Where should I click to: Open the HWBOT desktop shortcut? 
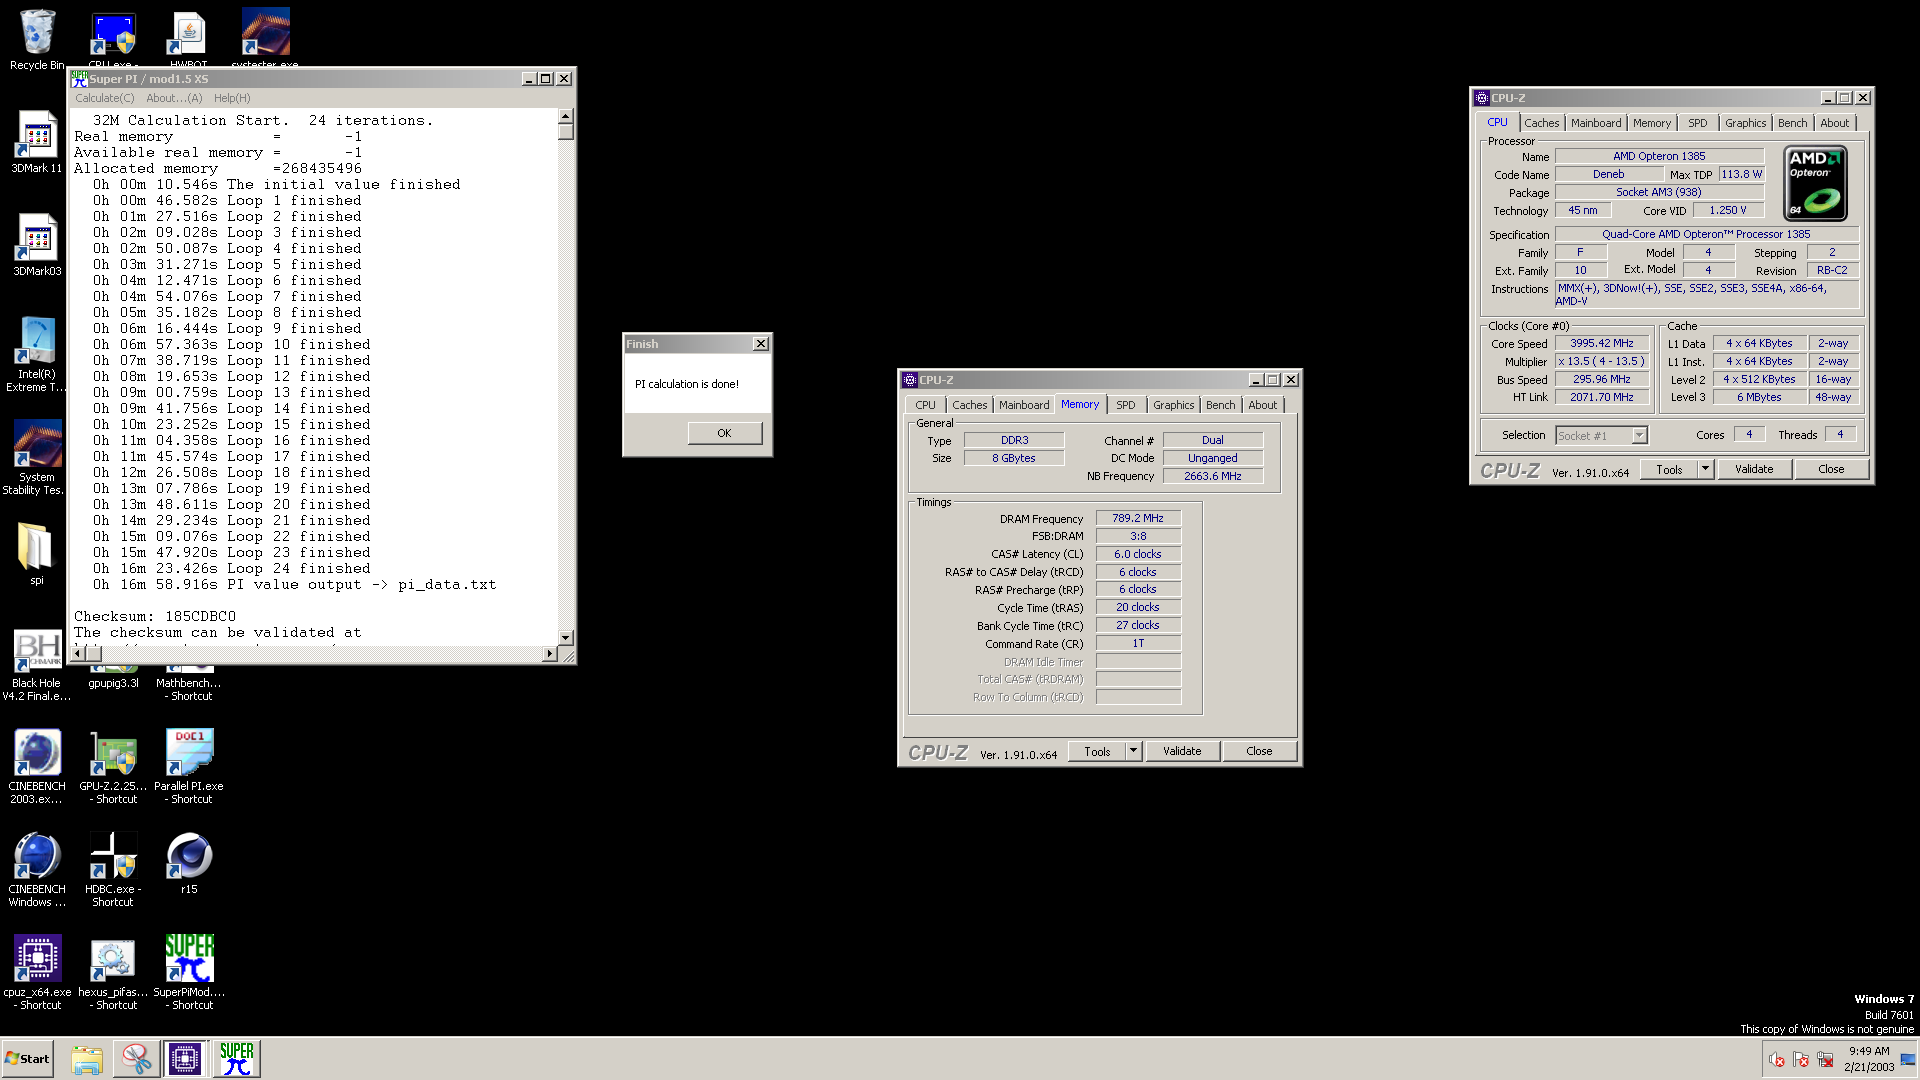point(189,40)
